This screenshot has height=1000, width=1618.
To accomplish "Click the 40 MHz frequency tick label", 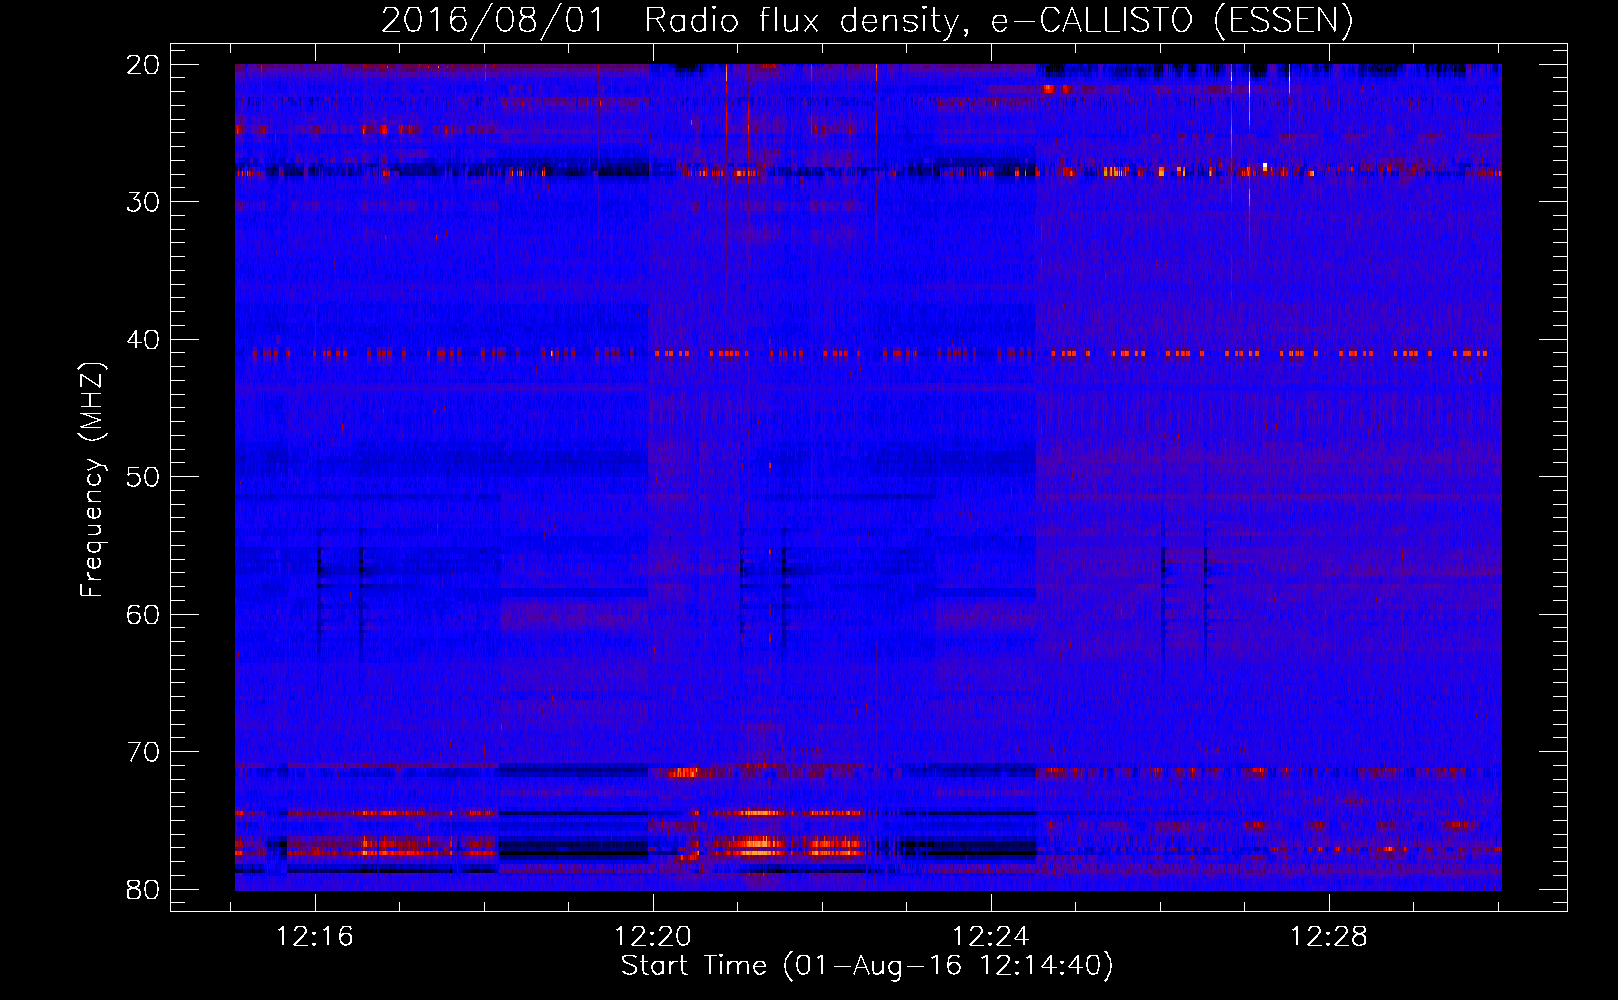I will (x=144, y=339).
